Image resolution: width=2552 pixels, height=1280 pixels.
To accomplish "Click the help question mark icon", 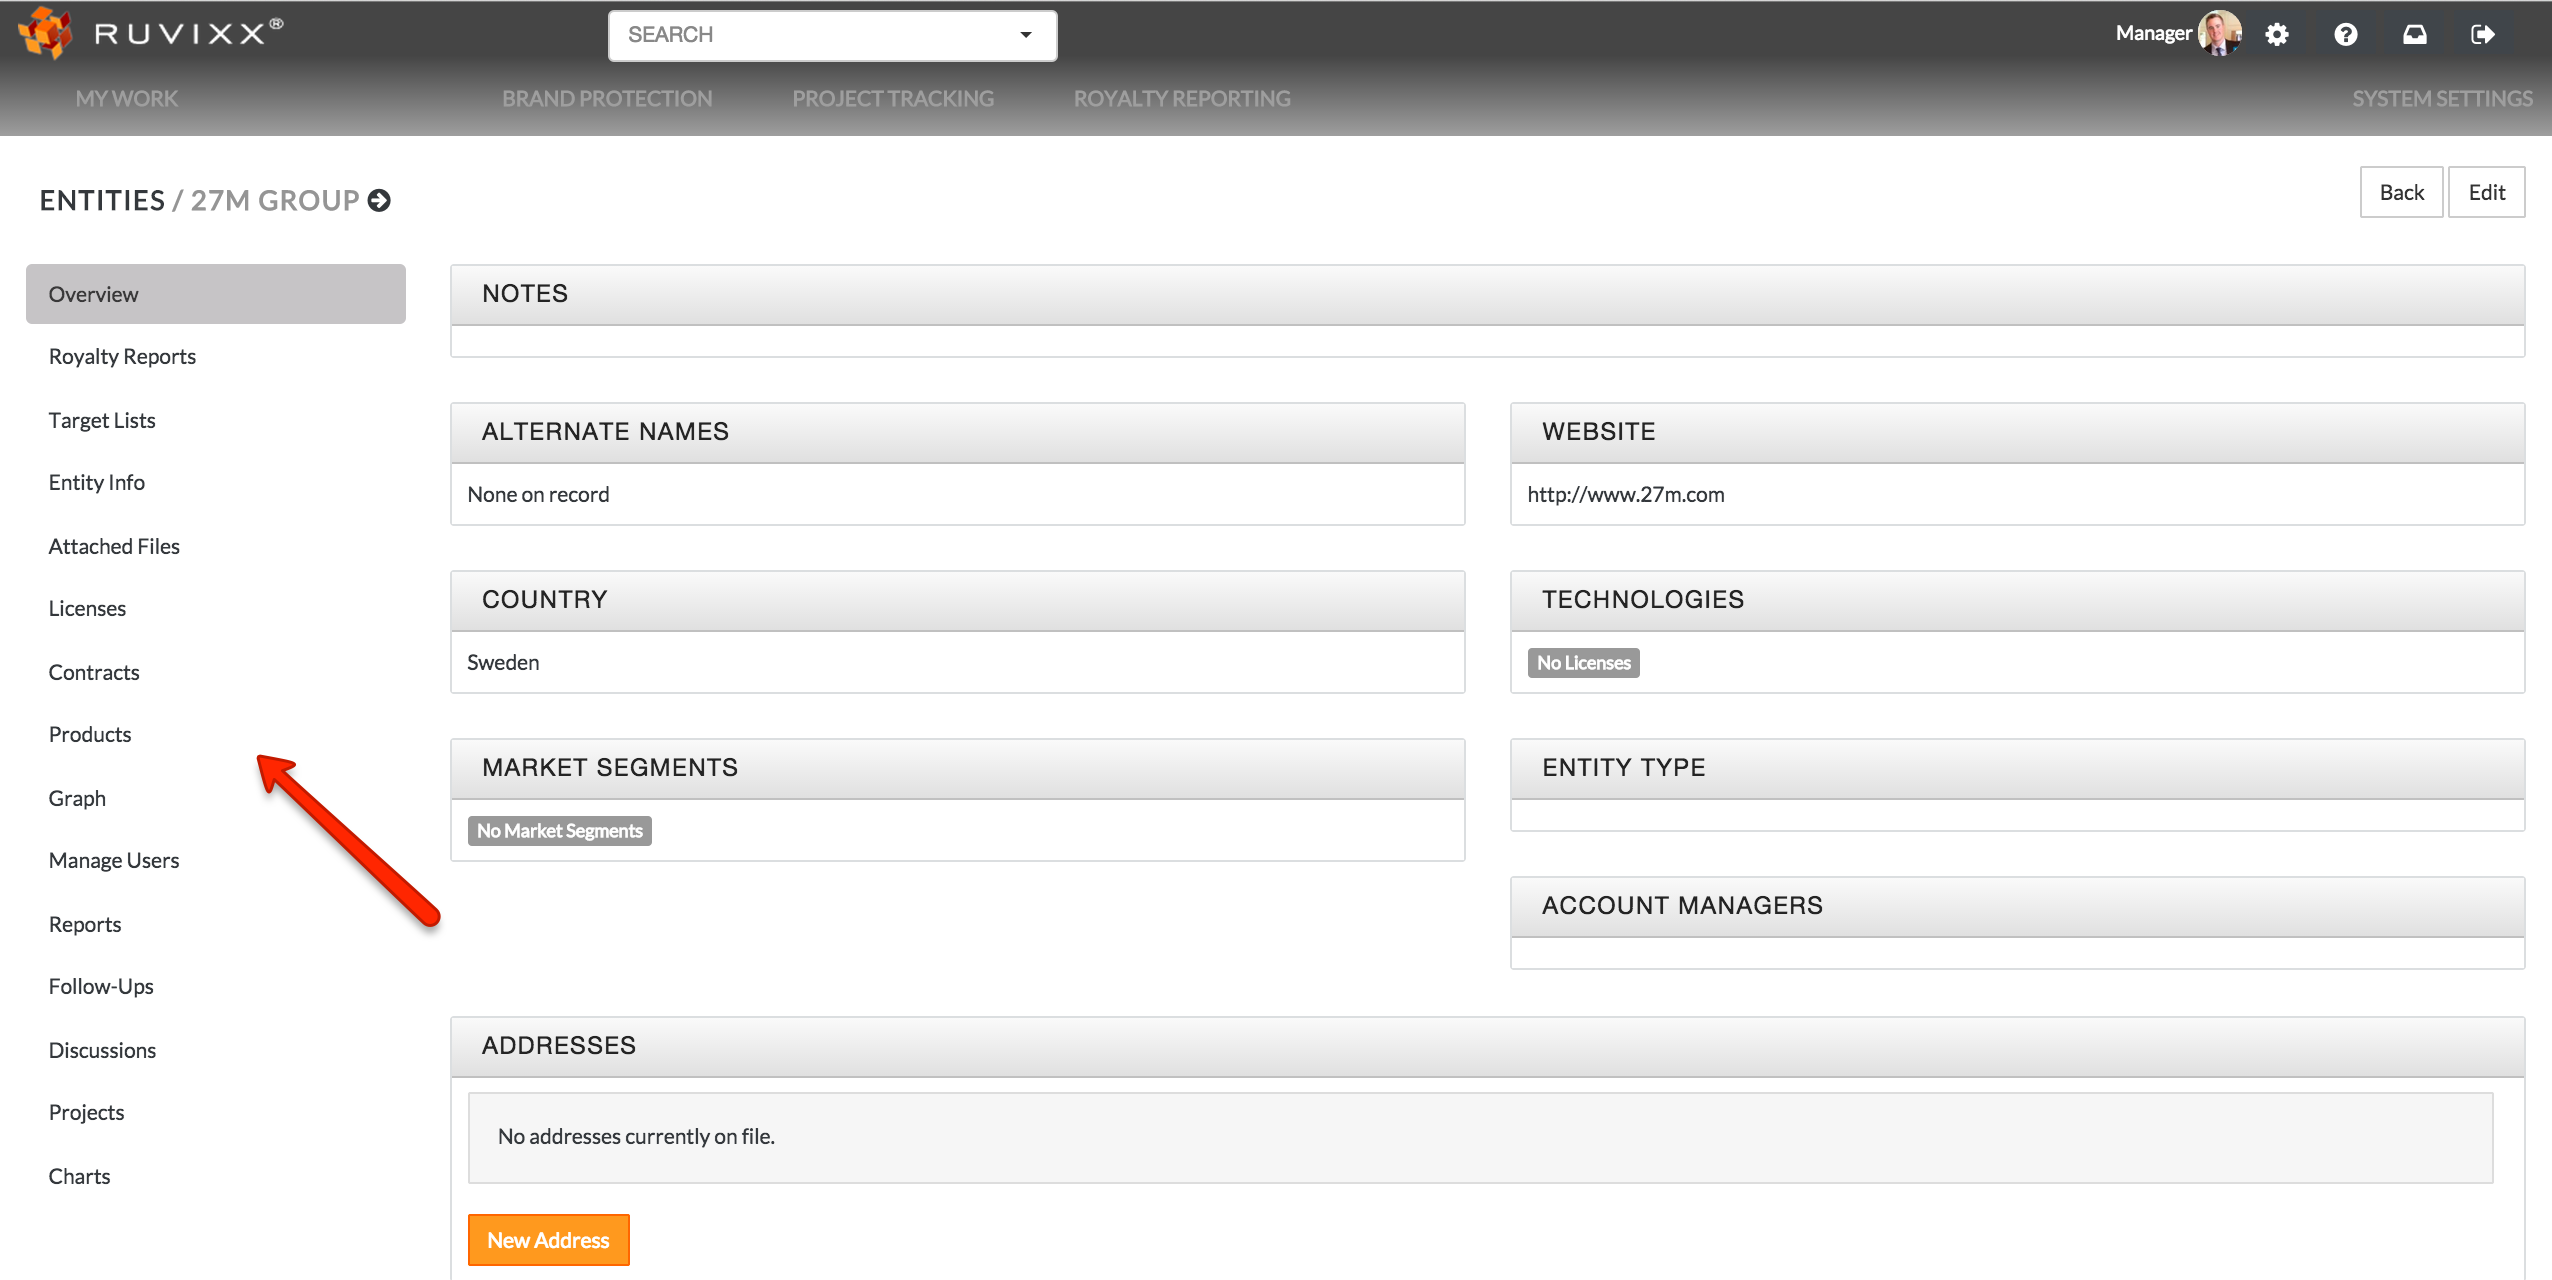I will [2345, 35].
